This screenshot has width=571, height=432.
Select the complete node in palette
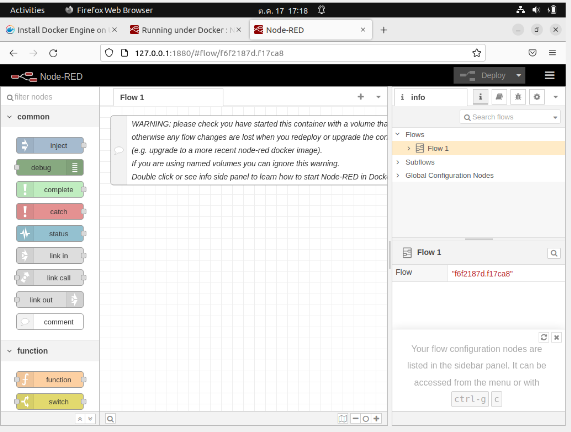(x=50, y=189)
